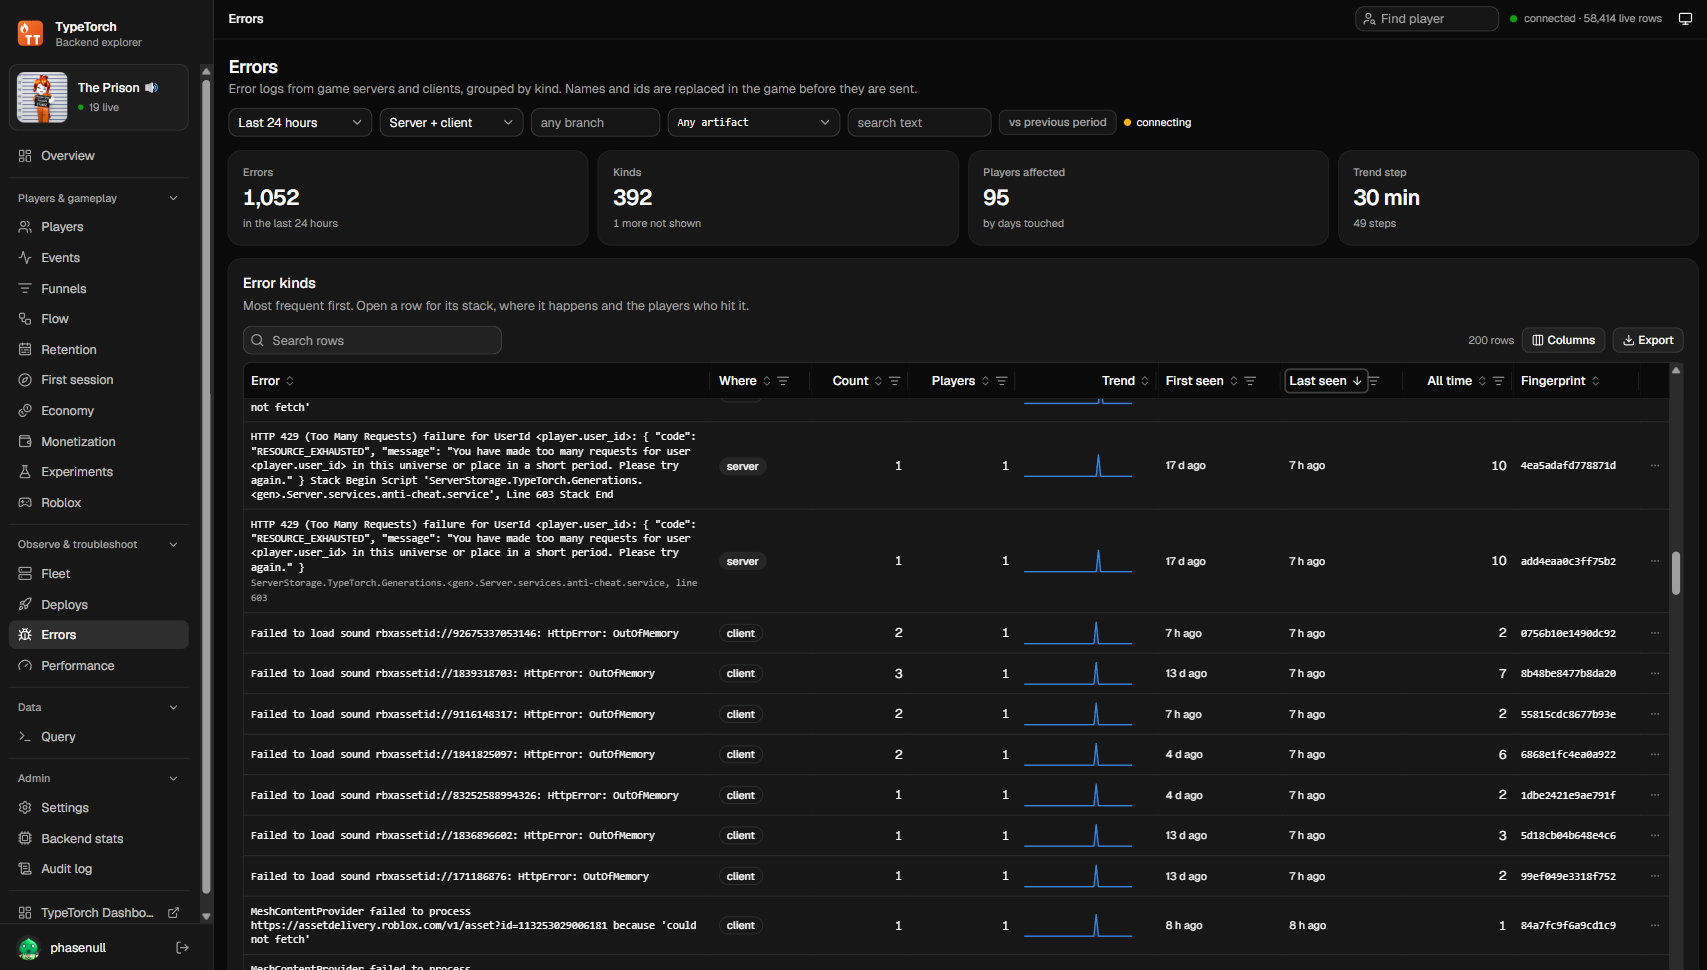Open the Last 24 hours range dropdown
The width and height of the screenshot is (1707, 970).
[300, 122]
